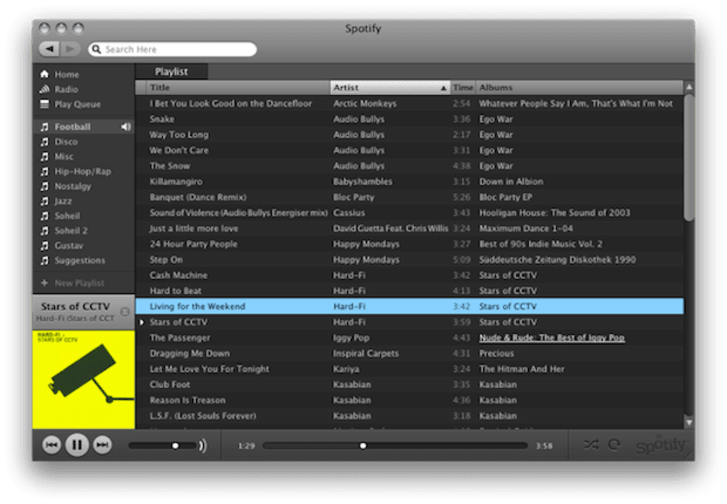The image size is (727, 504).
Task: Create a New Playlist
Action: click(72, 283)
